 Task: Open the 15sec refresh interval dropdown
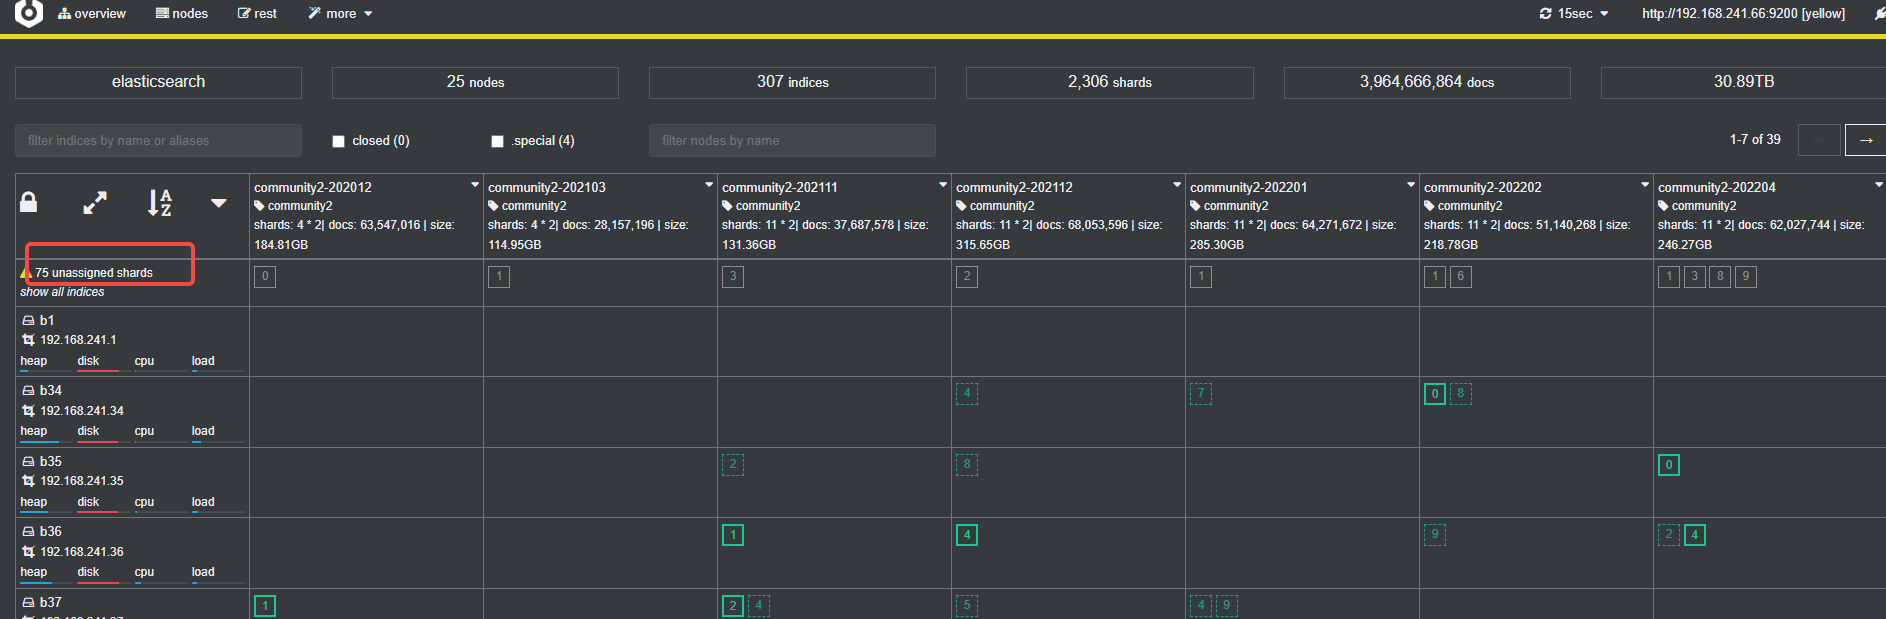click(1575, 14)
